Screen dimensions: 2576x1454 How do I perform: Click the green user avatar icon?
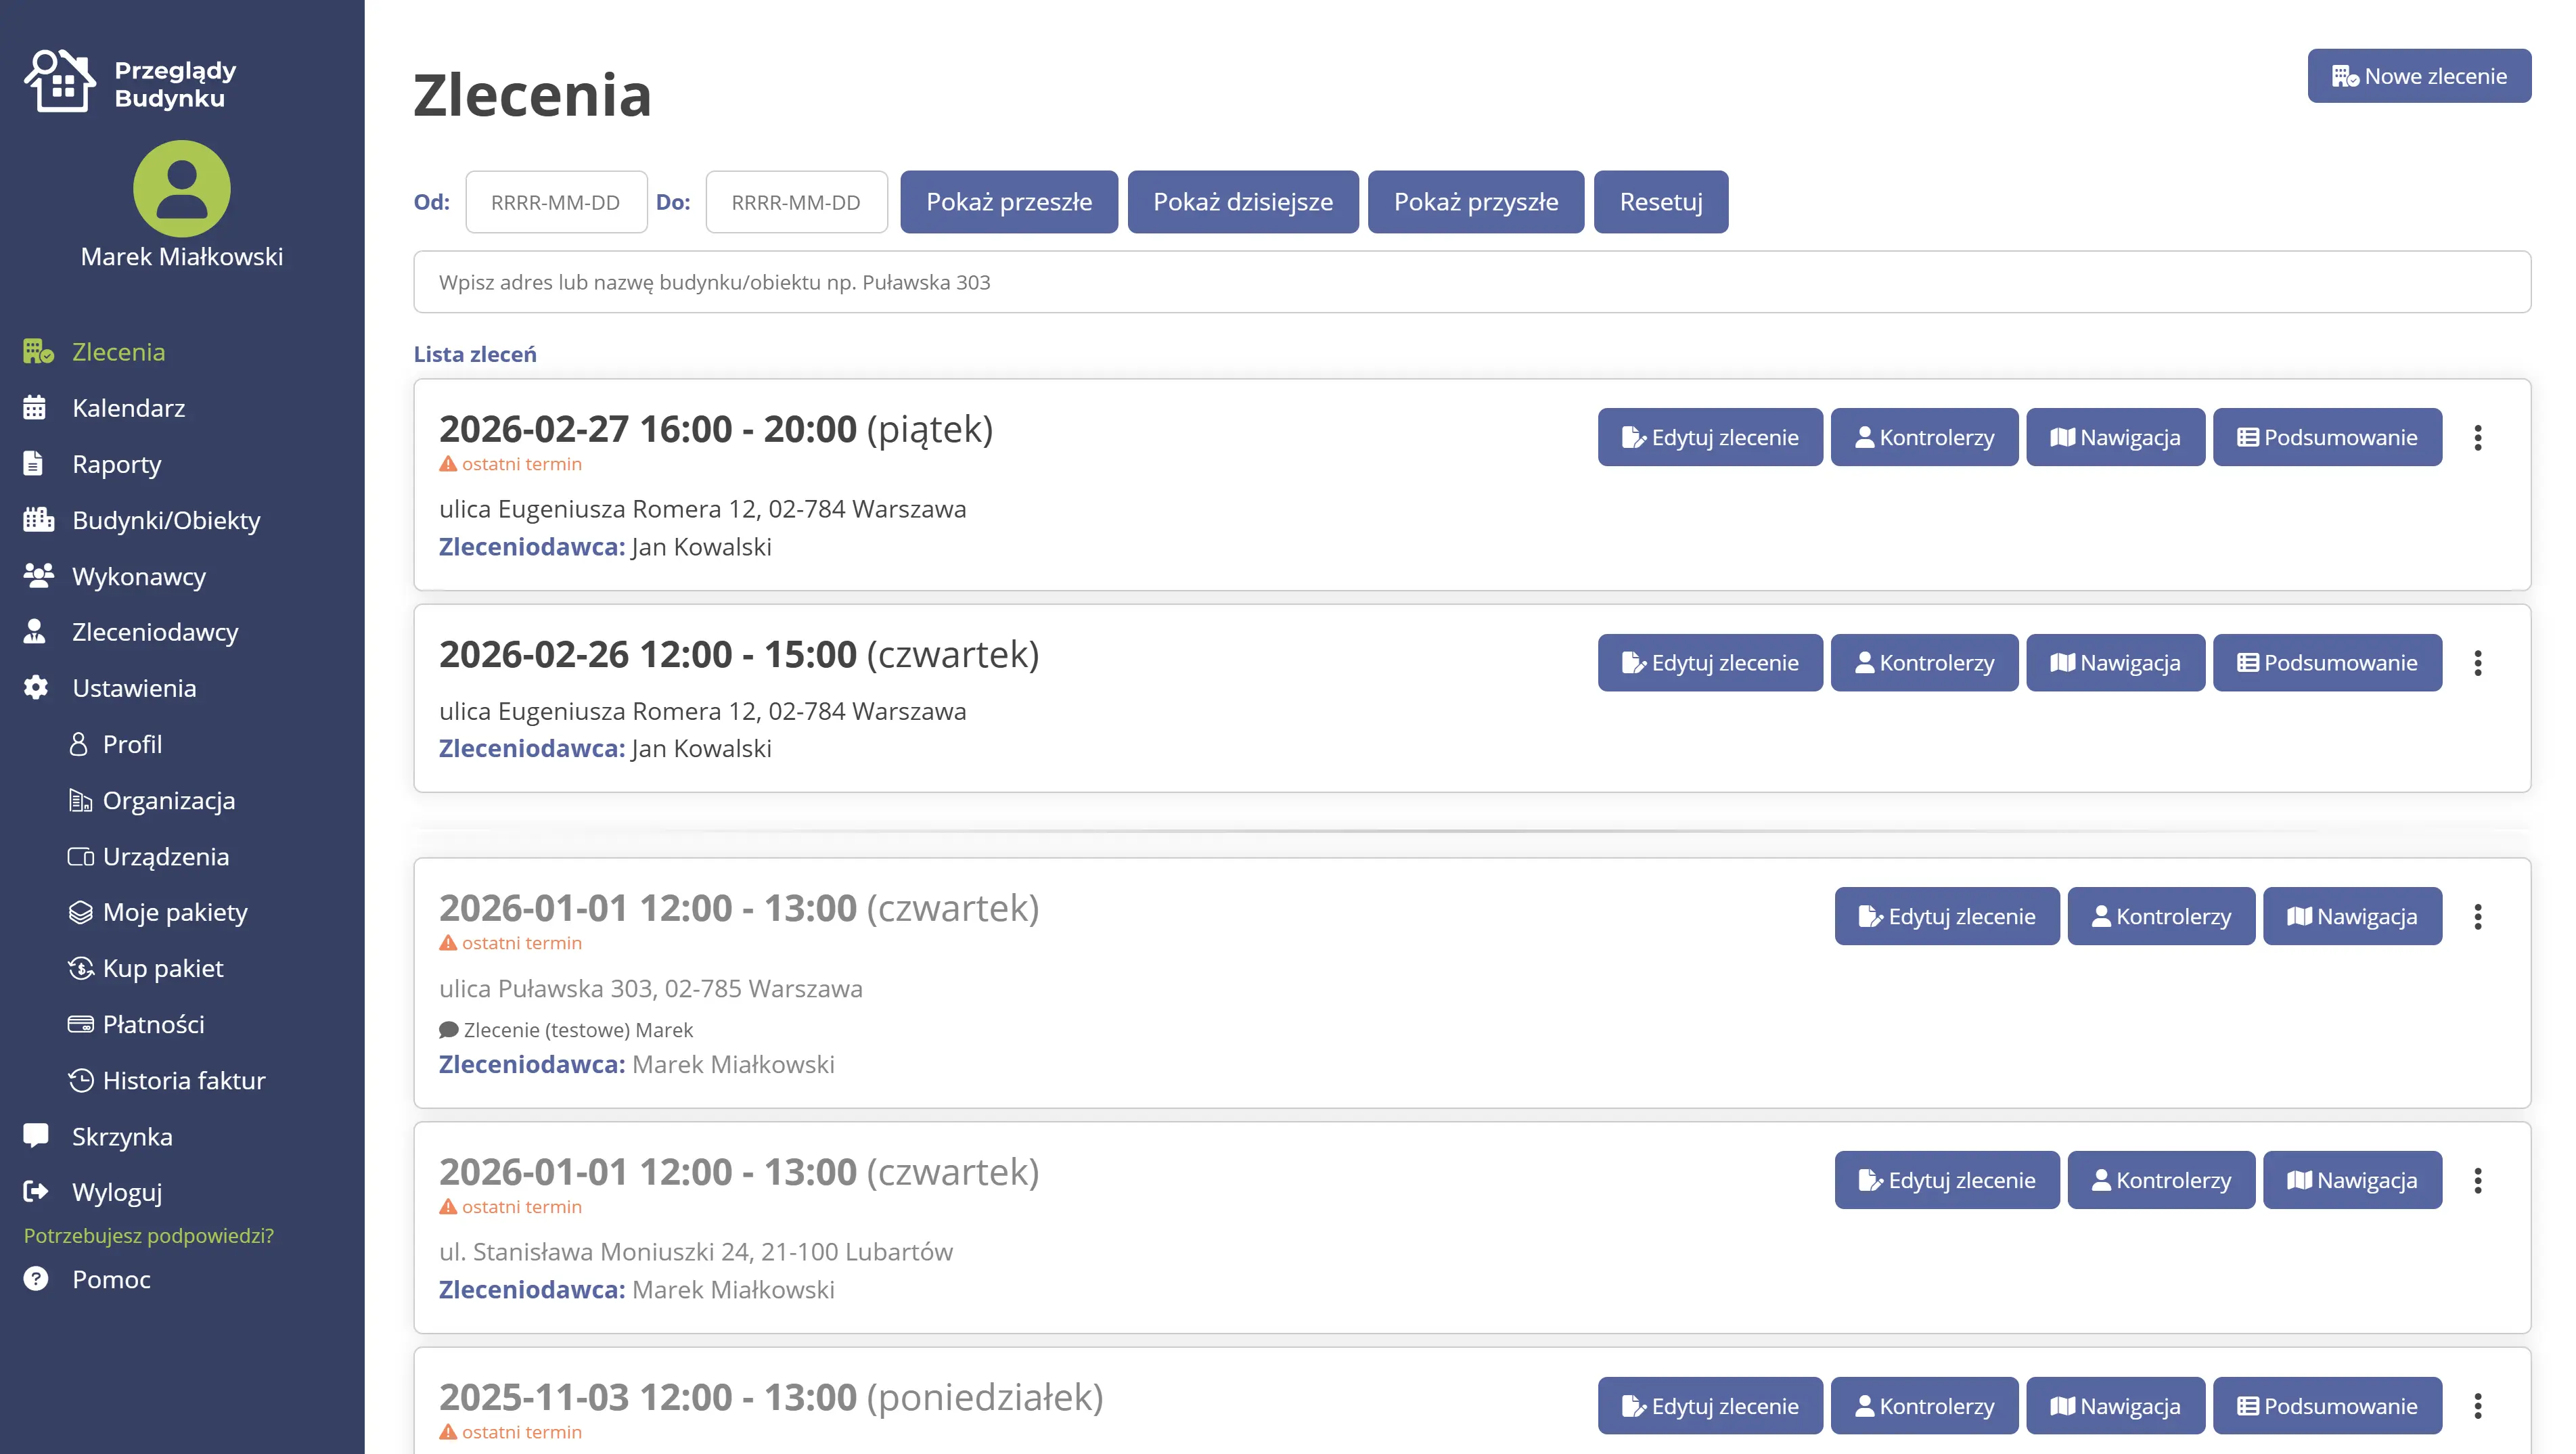(x=181, y=189)
